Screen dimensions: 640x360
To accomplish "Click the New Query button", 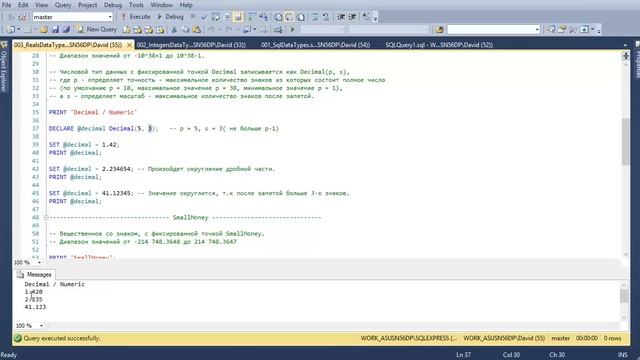I will 97,29.
